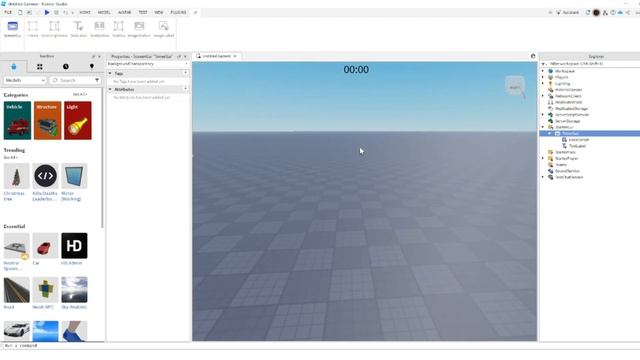Screen dimensions: 640x360
Task: Select the HD Admin thumbnail
Action: pos(74,246)
